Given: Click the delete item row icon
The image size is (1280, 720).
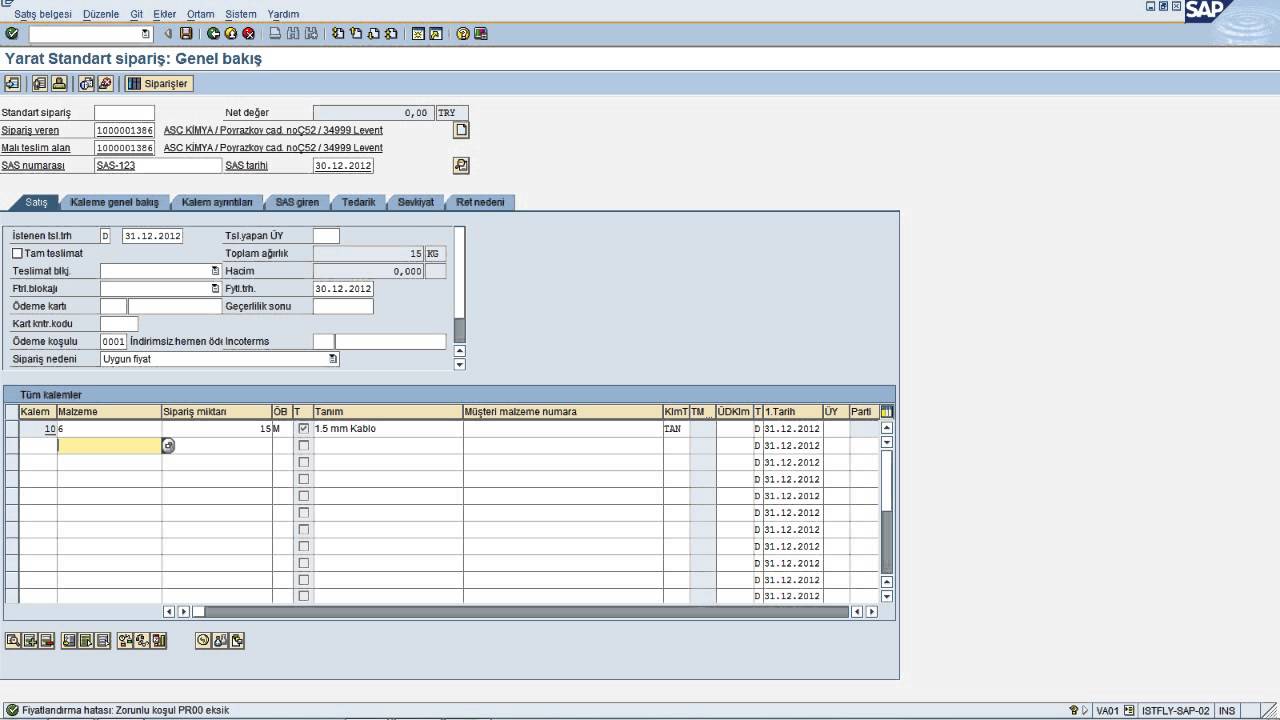Looking at the screenshot, I should click(47, 641).
